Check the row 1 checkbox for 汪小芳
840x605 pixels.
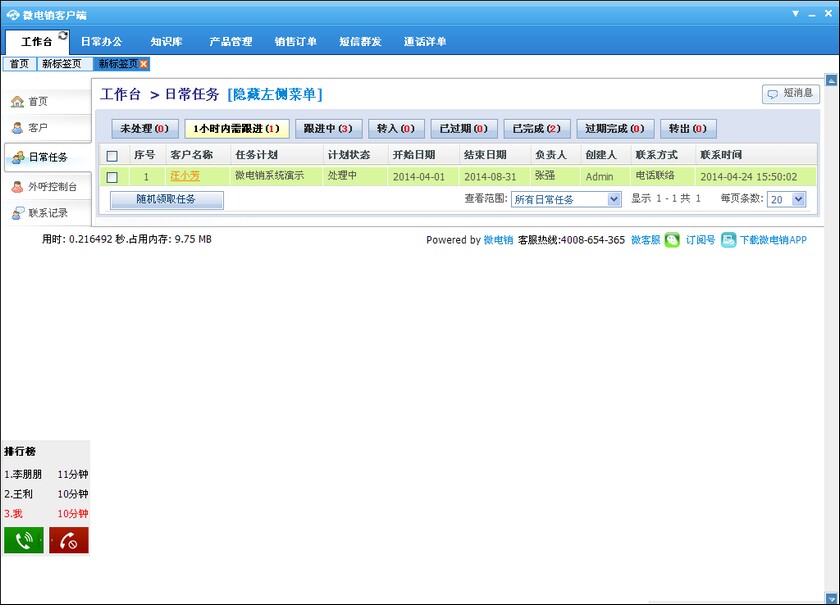112,177
